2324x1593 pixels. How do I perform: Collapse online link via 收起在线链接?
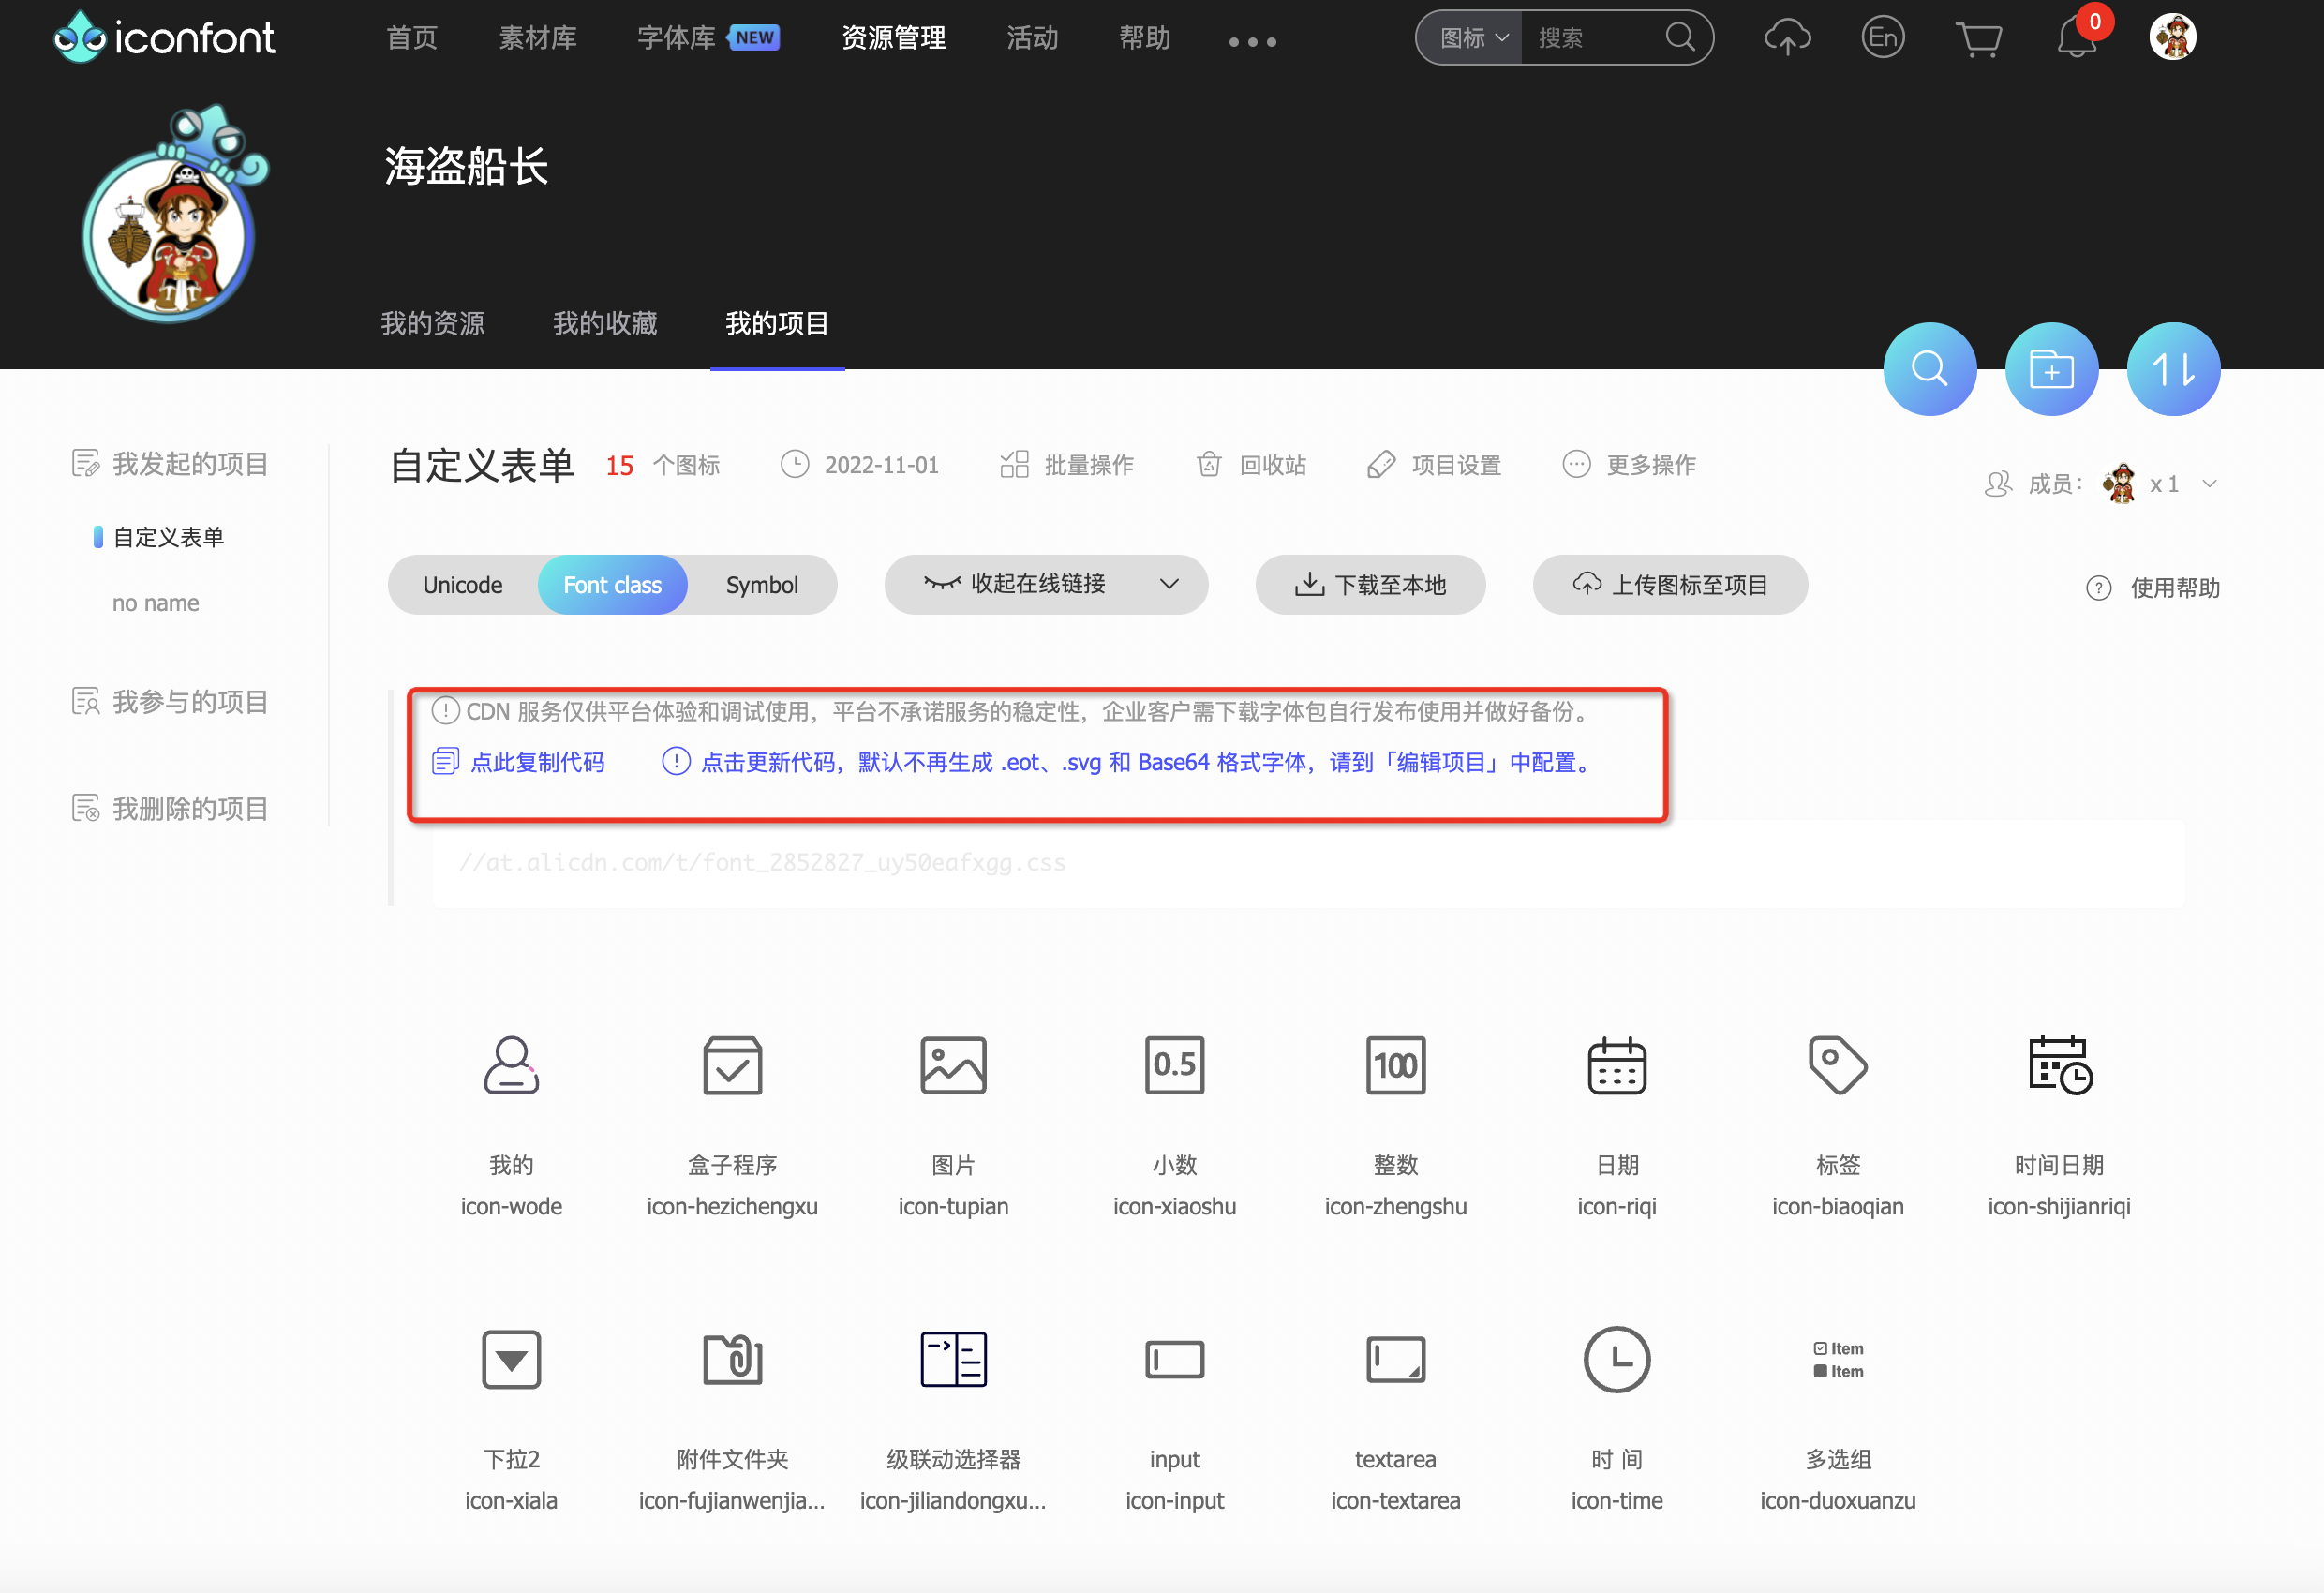click(1046, 584)
